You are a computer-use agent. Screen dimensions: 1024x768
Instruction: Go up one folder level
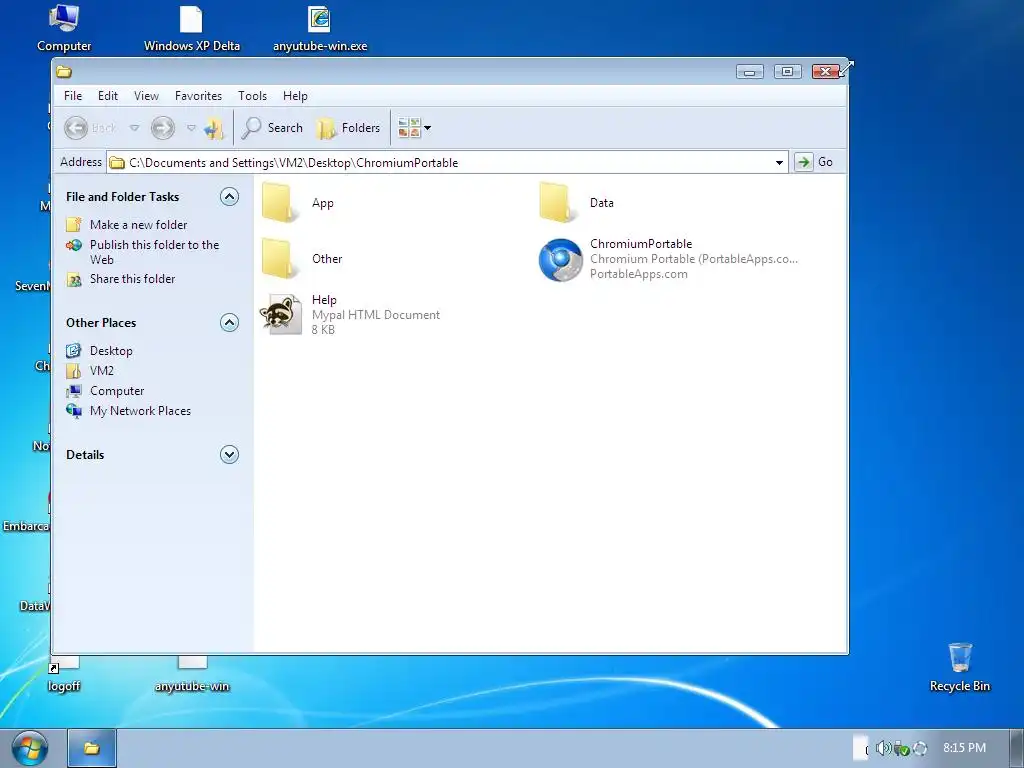click(214, 128)
